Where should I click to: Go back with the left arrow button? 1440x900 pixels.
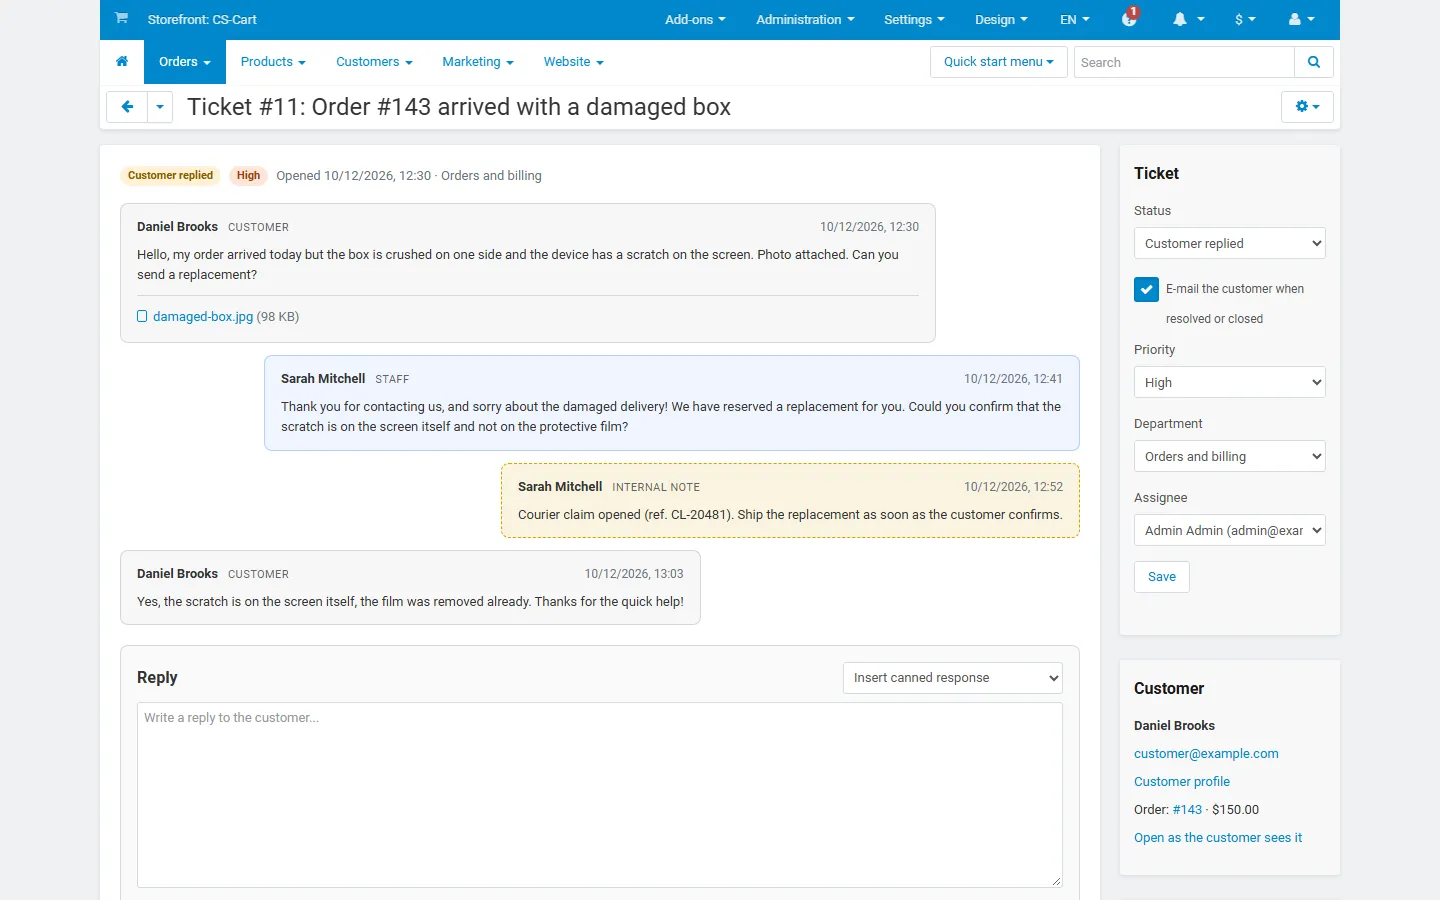point(127,107)
